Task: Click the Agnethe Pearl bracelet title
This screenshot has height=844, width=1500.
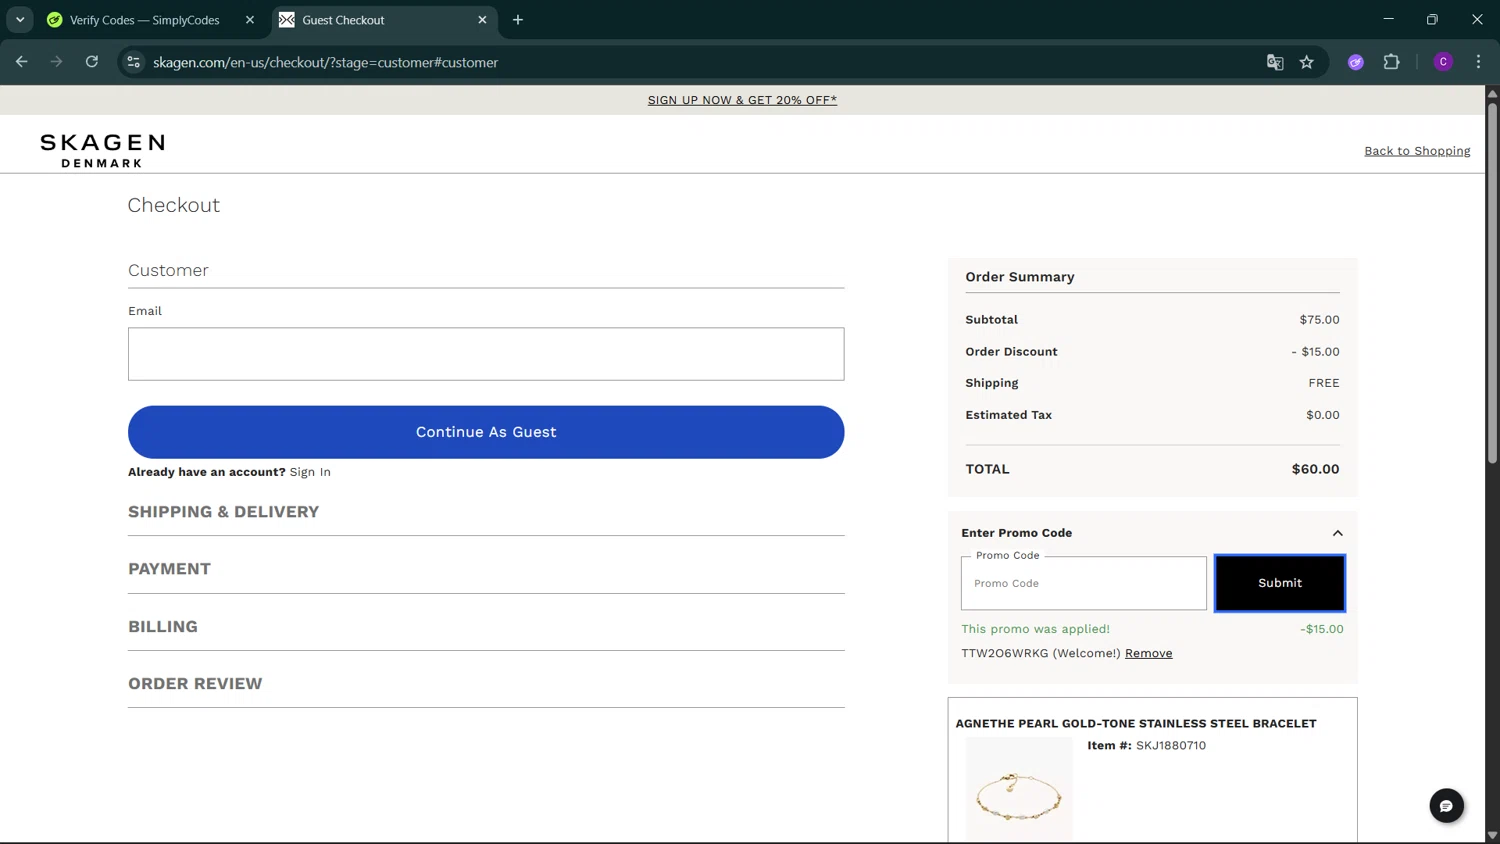Action: click(1136, 723)
